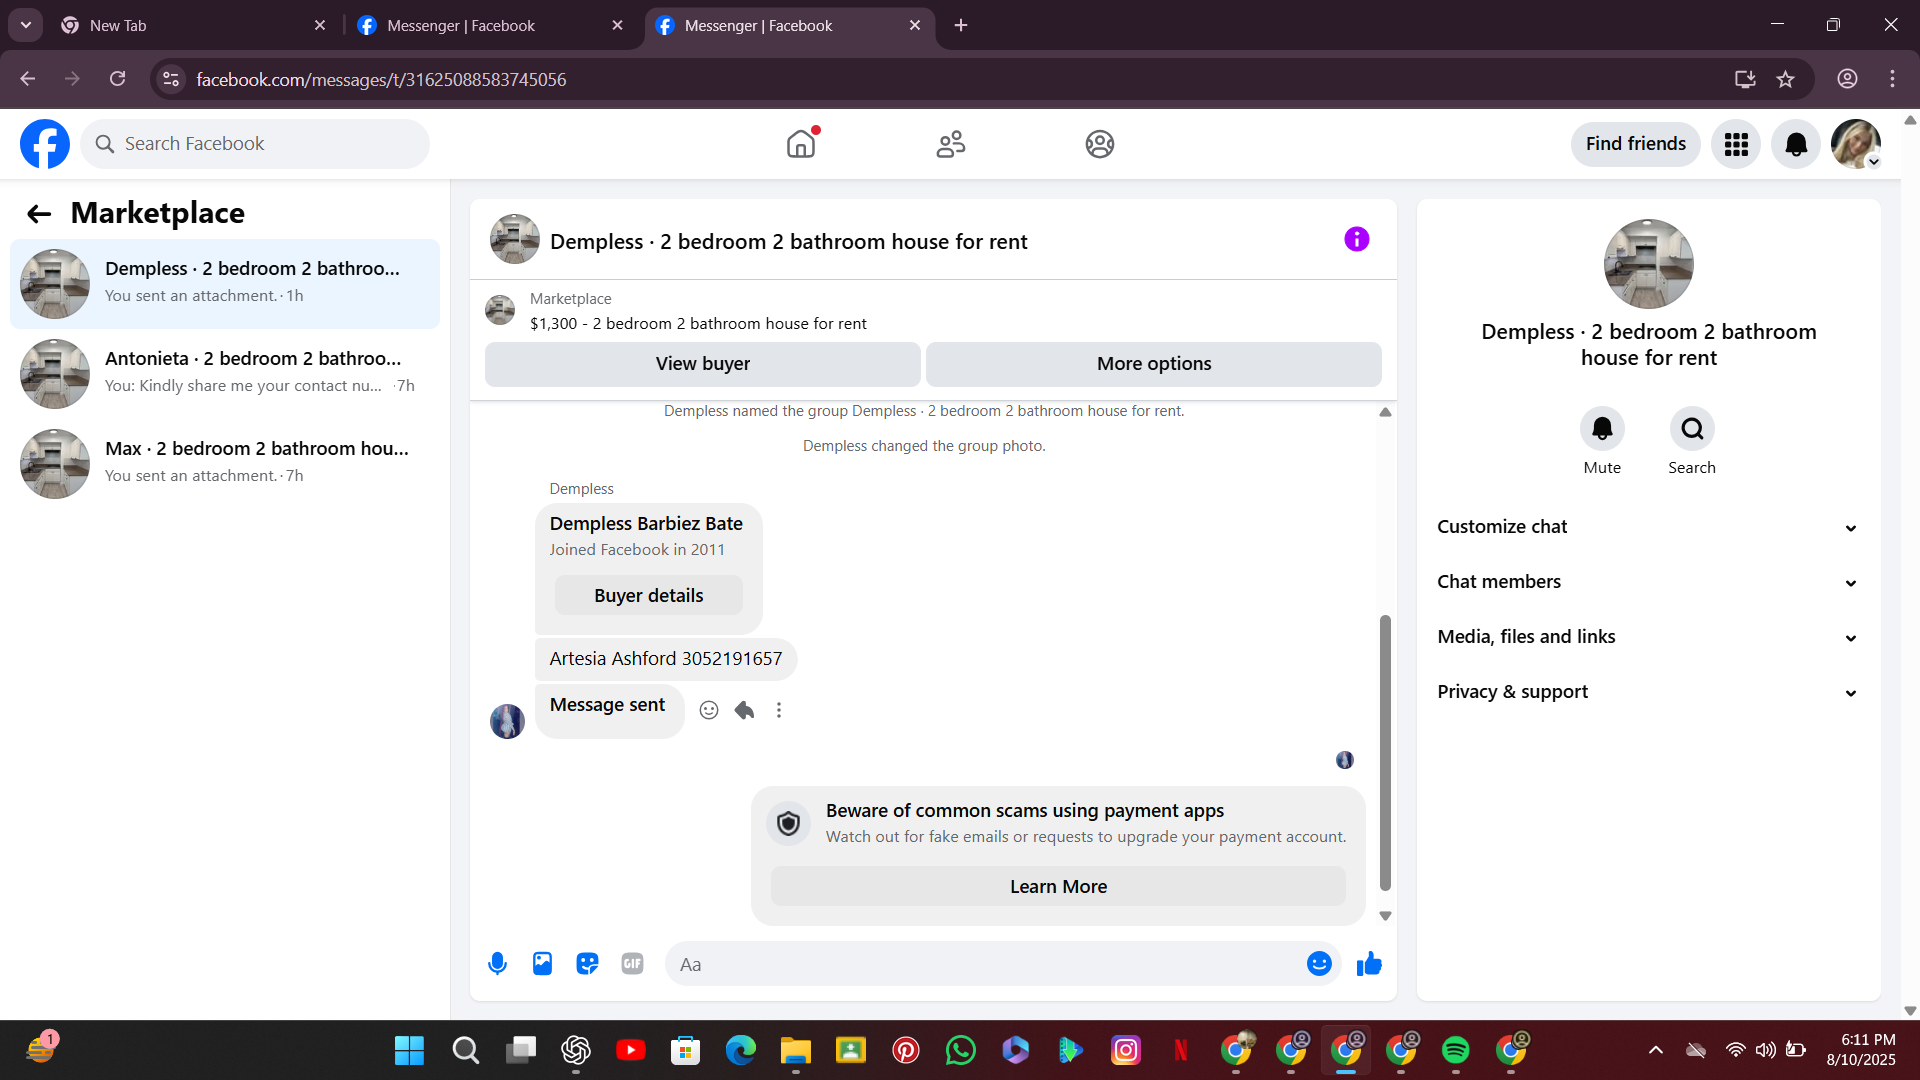
Task: Click the View buyer button
Action: coord(702,364)
